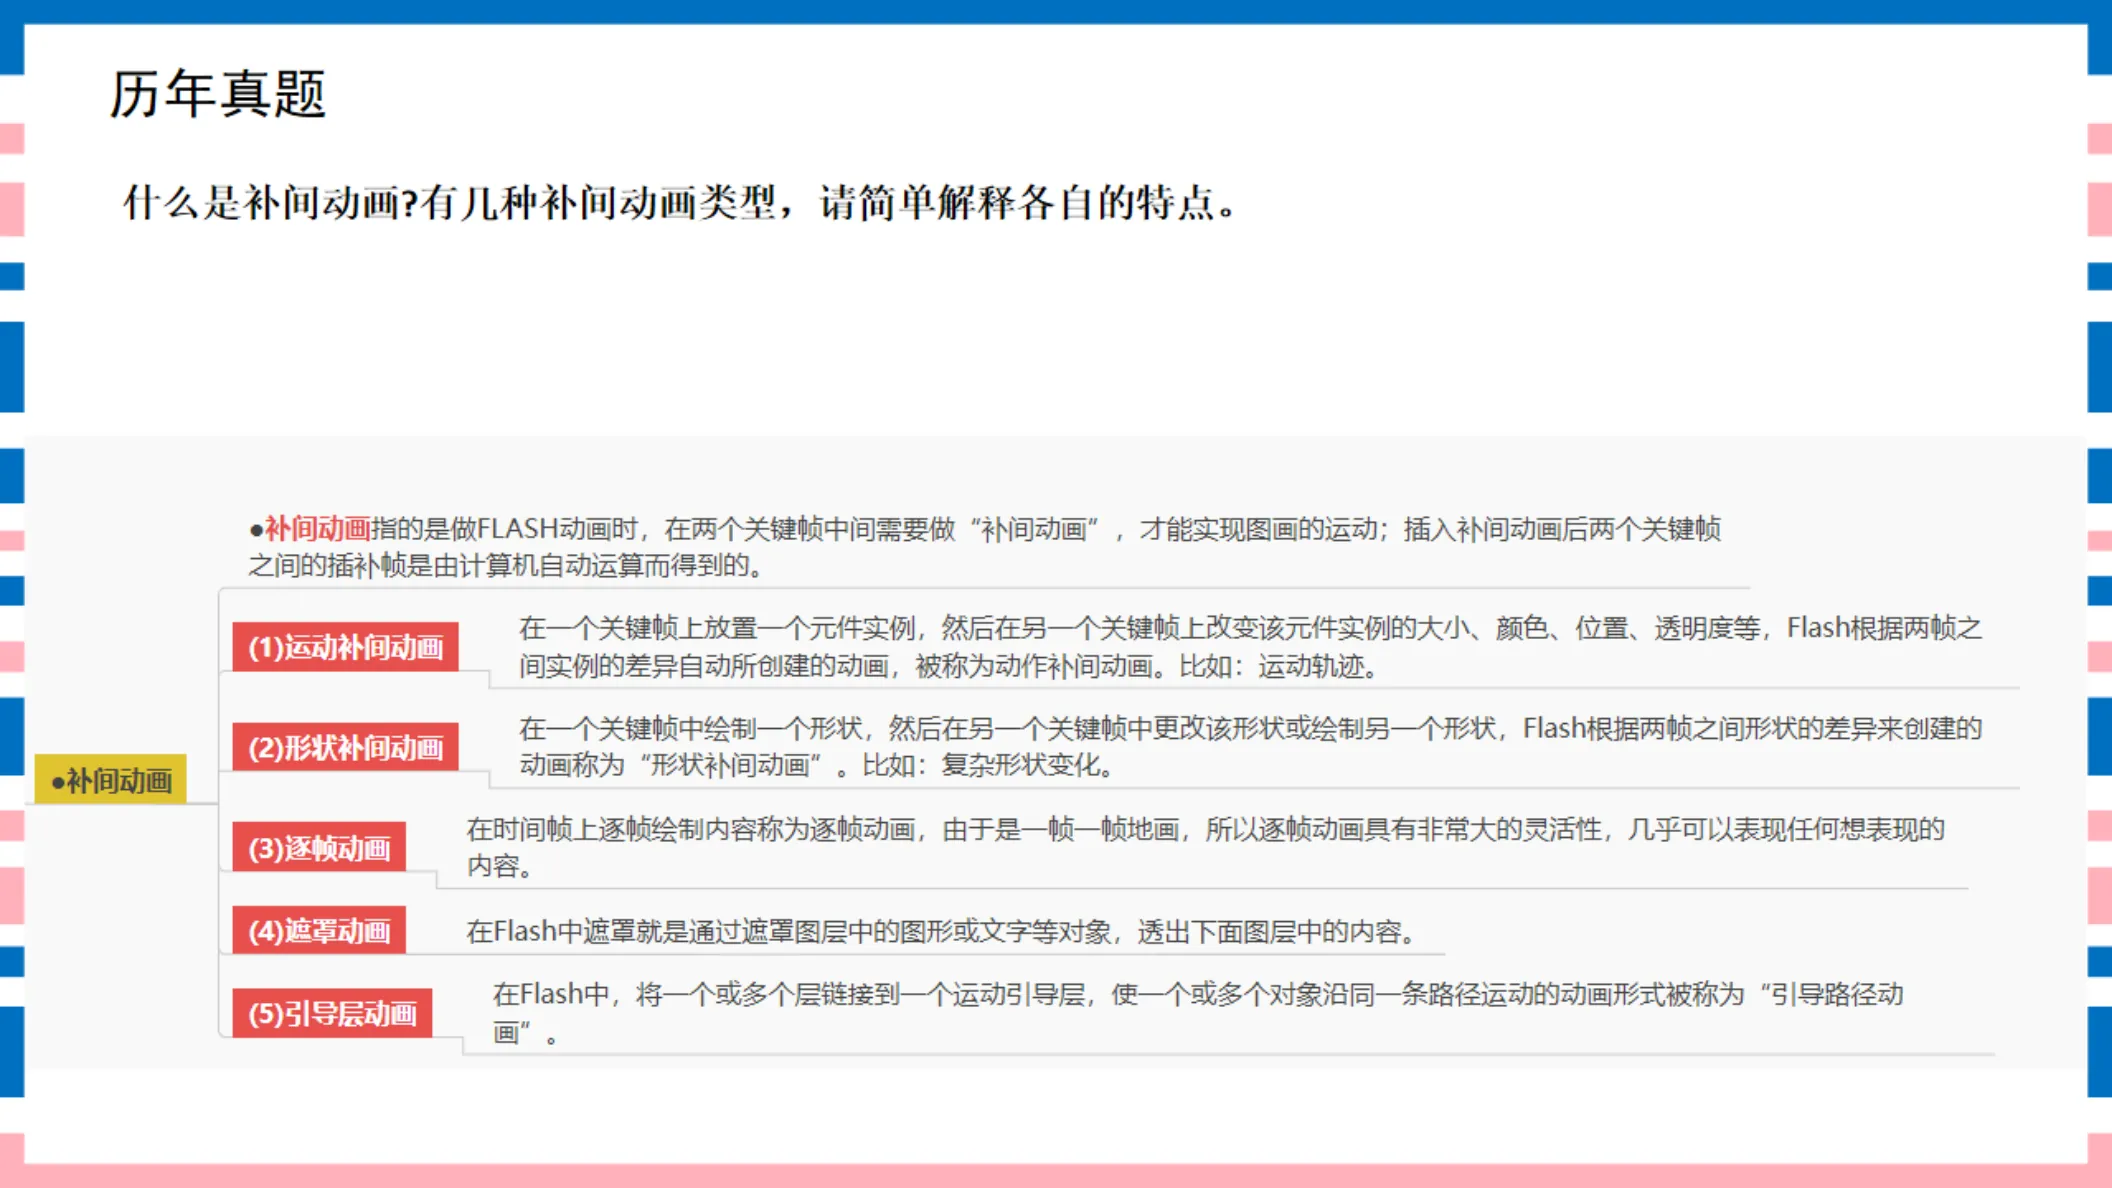Select the (5)引导层动画 red node
The height and width of the screenshot is (1188, 2112).
(332, 1014)
